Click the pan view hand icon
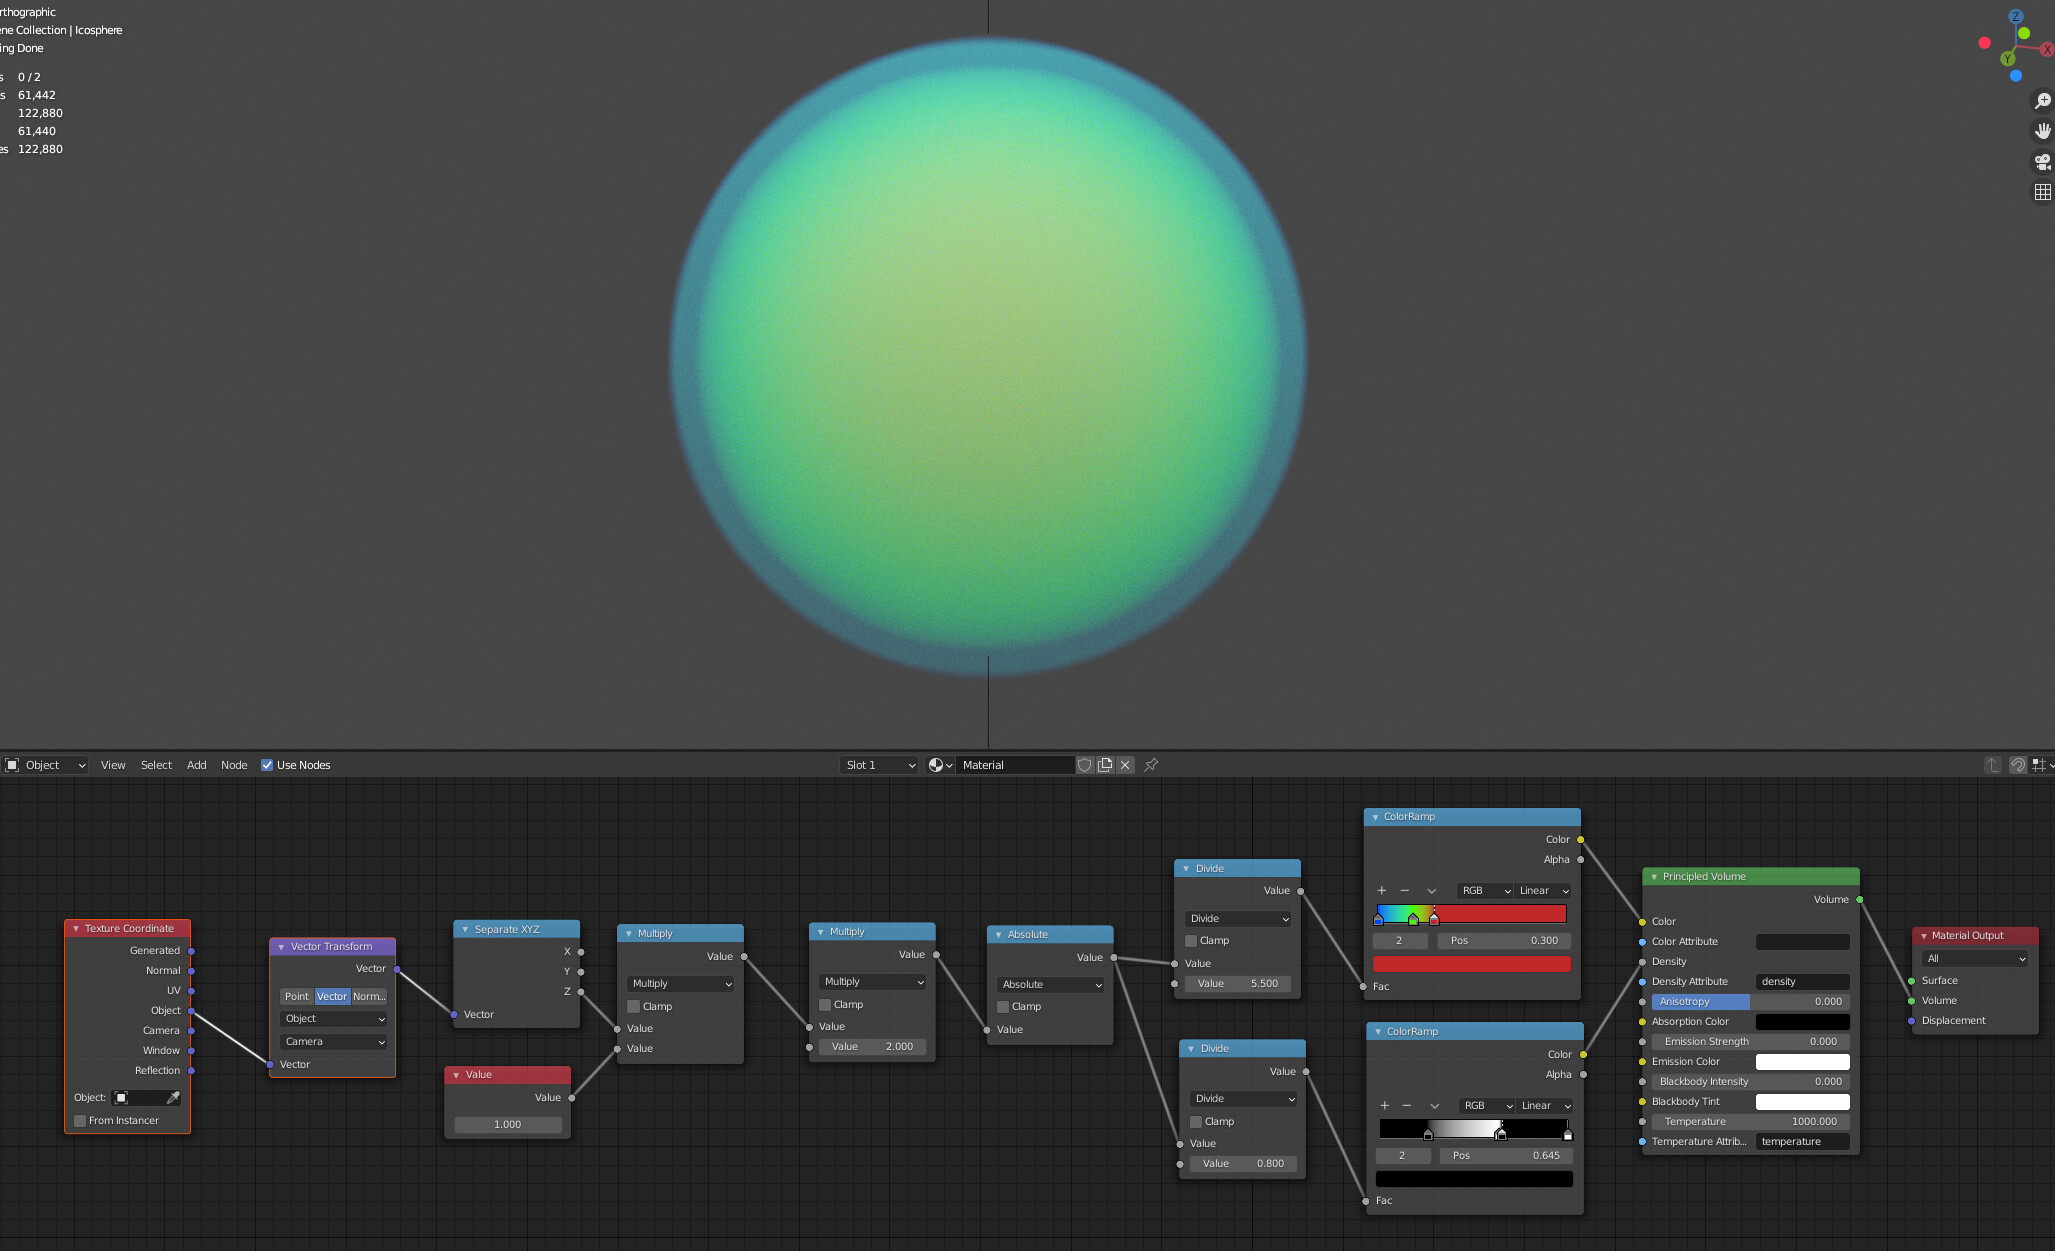Screen dimensions: 2055x1251 click(2042, 131)
